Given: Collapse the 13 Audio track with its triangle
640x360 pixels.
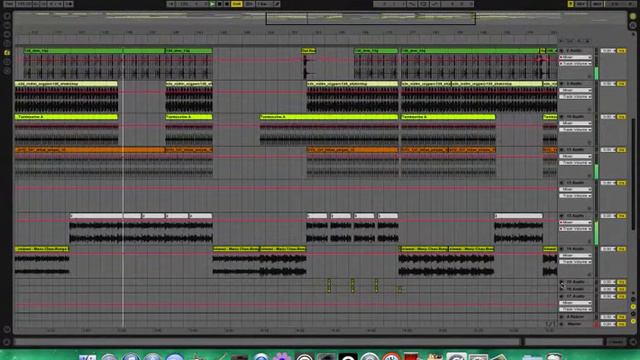Looking at the screenshot, I should (x=562, y=216).
